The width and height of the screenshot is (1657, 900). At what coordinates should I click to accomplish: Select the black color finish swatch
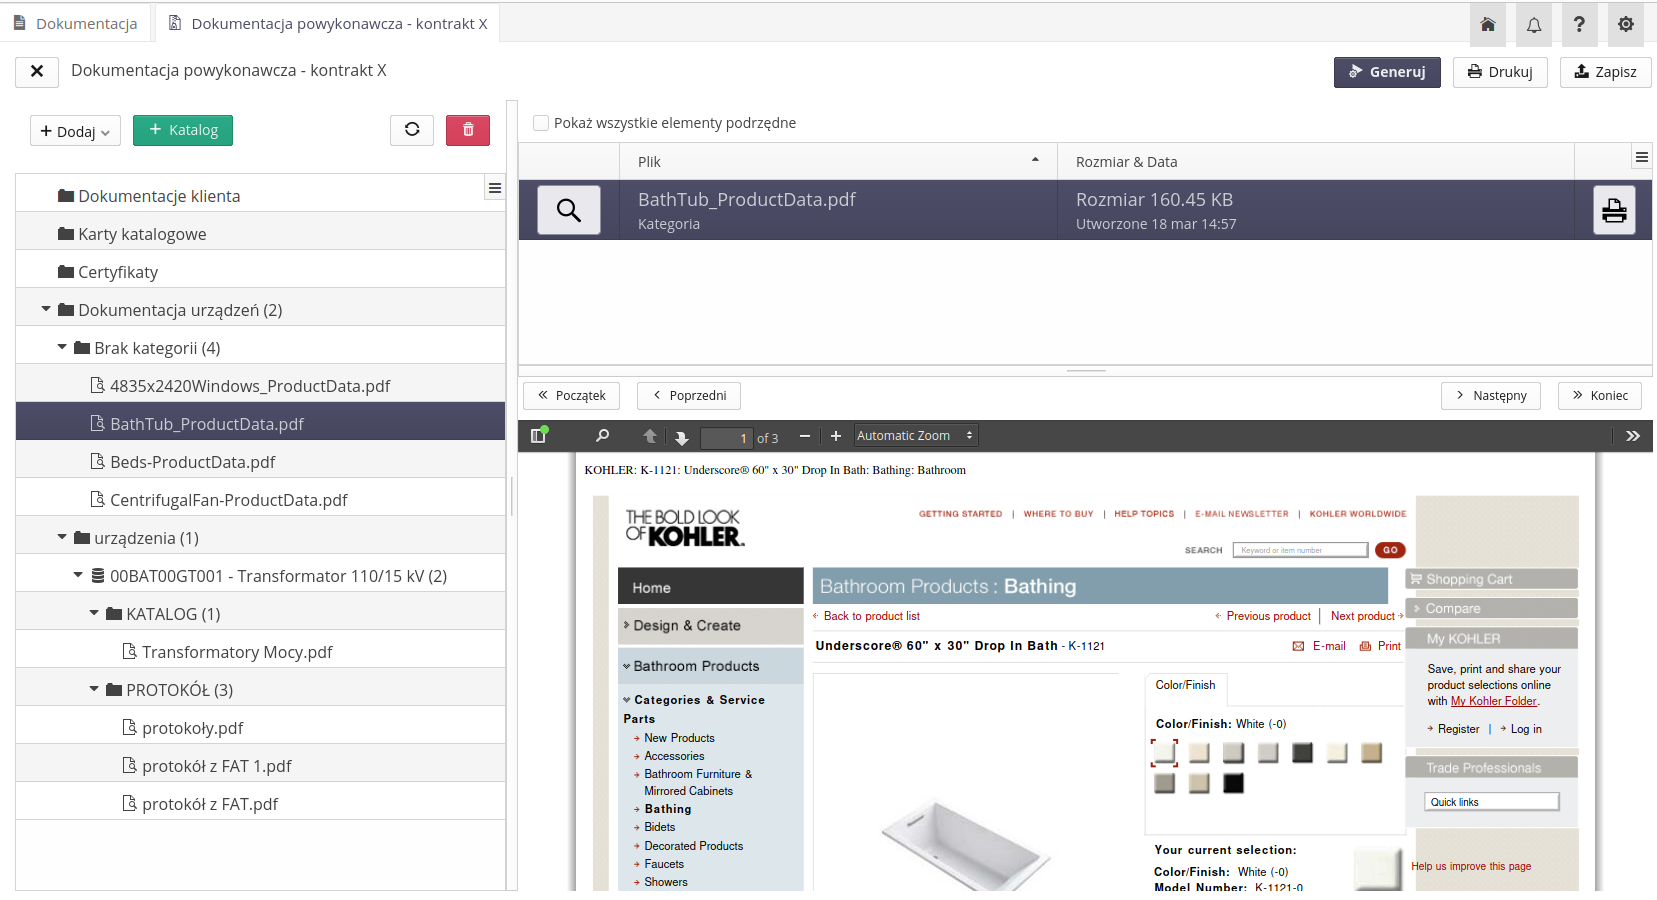[1233, 783]
